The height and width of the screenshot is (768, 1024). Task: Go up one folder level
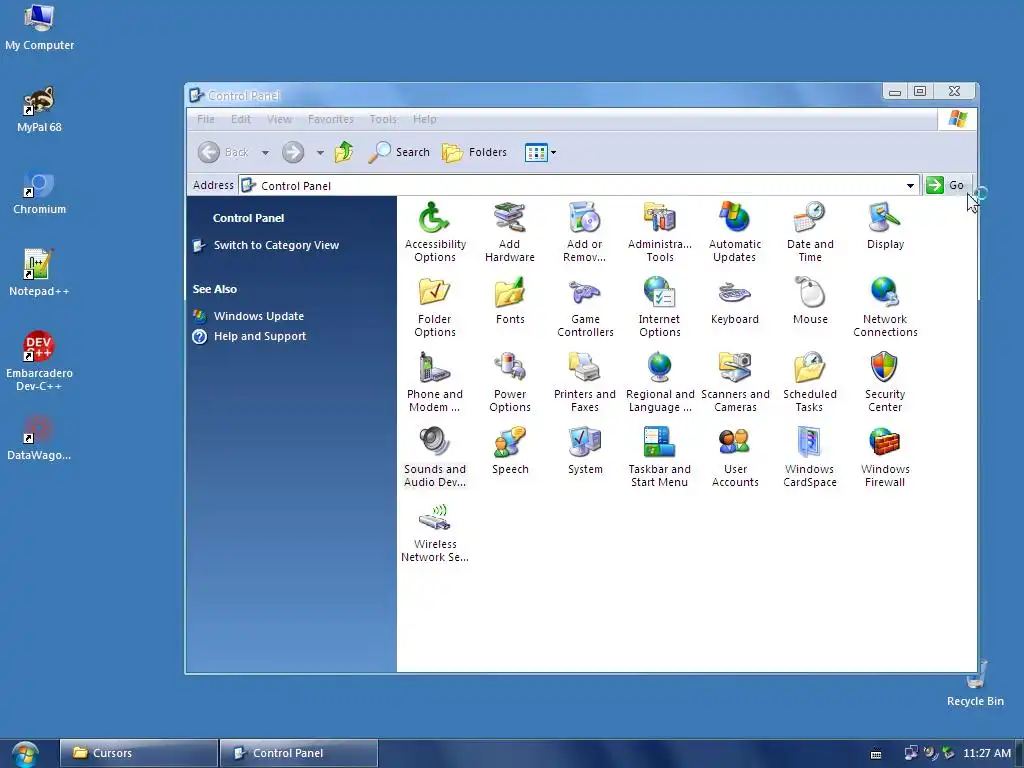[344, 152]
